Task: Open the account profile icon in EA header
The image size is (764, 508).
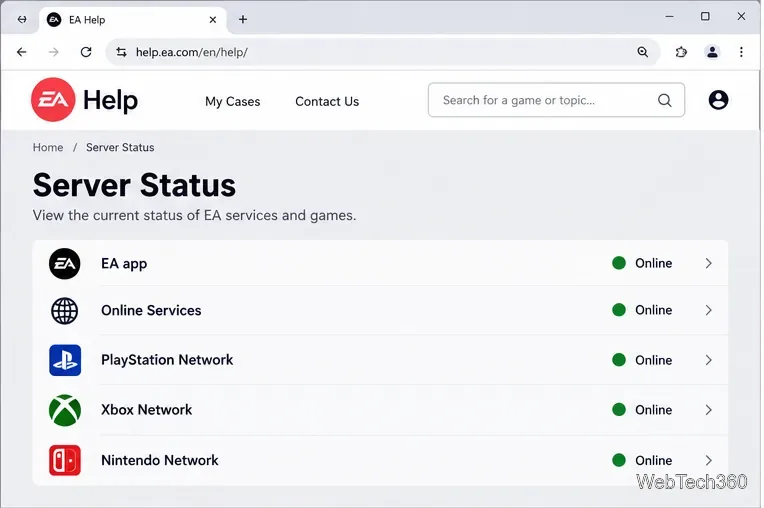Action: [x=718, y=100]
